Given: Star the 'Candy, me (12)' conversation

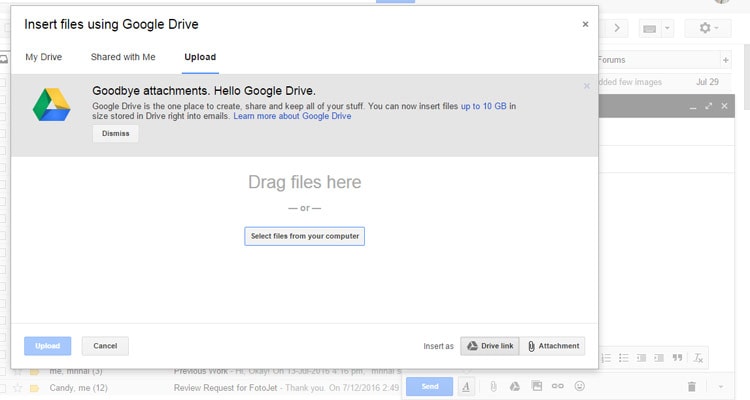Looking at the screenshot, I should coord(17,388).
